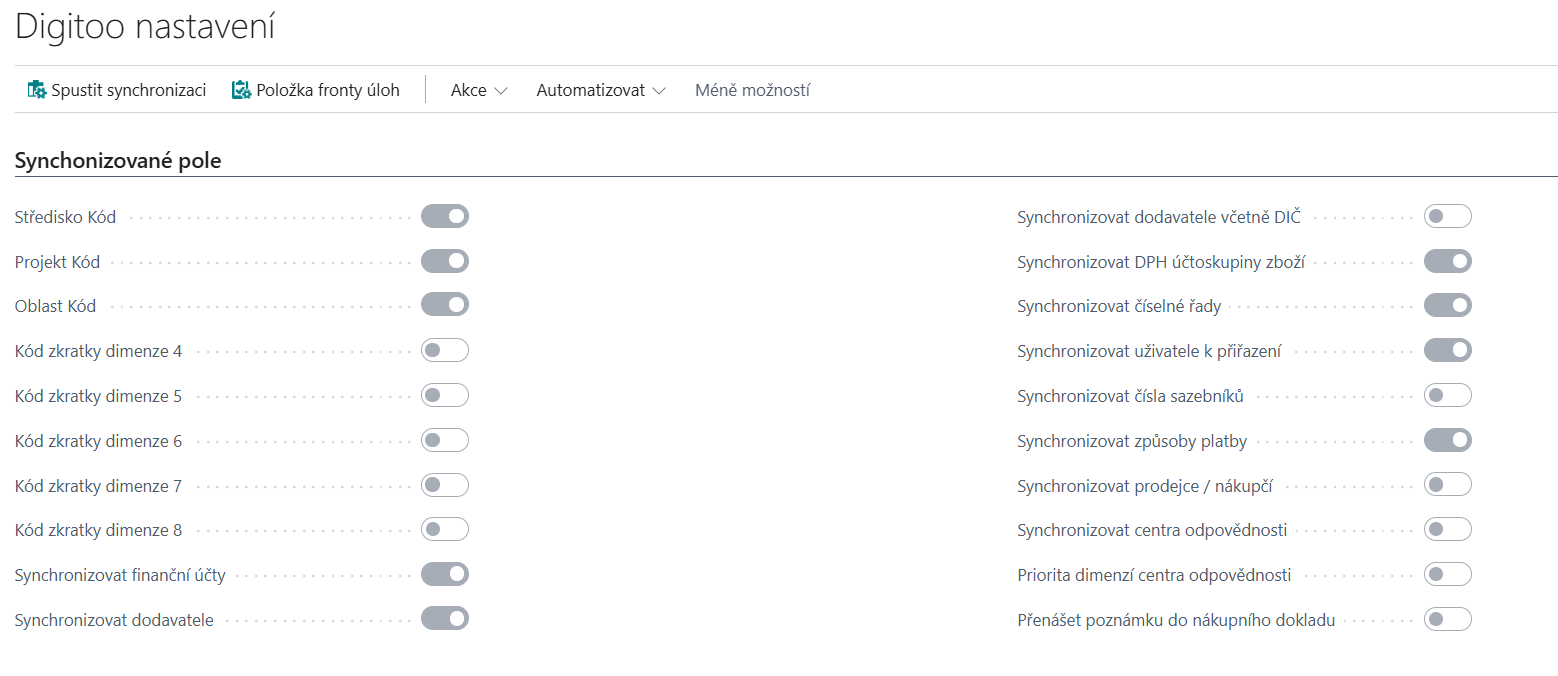This screenshot has width=1558, height=676.
Task: Click the Projekt Kód label
Action: (58, 262)
